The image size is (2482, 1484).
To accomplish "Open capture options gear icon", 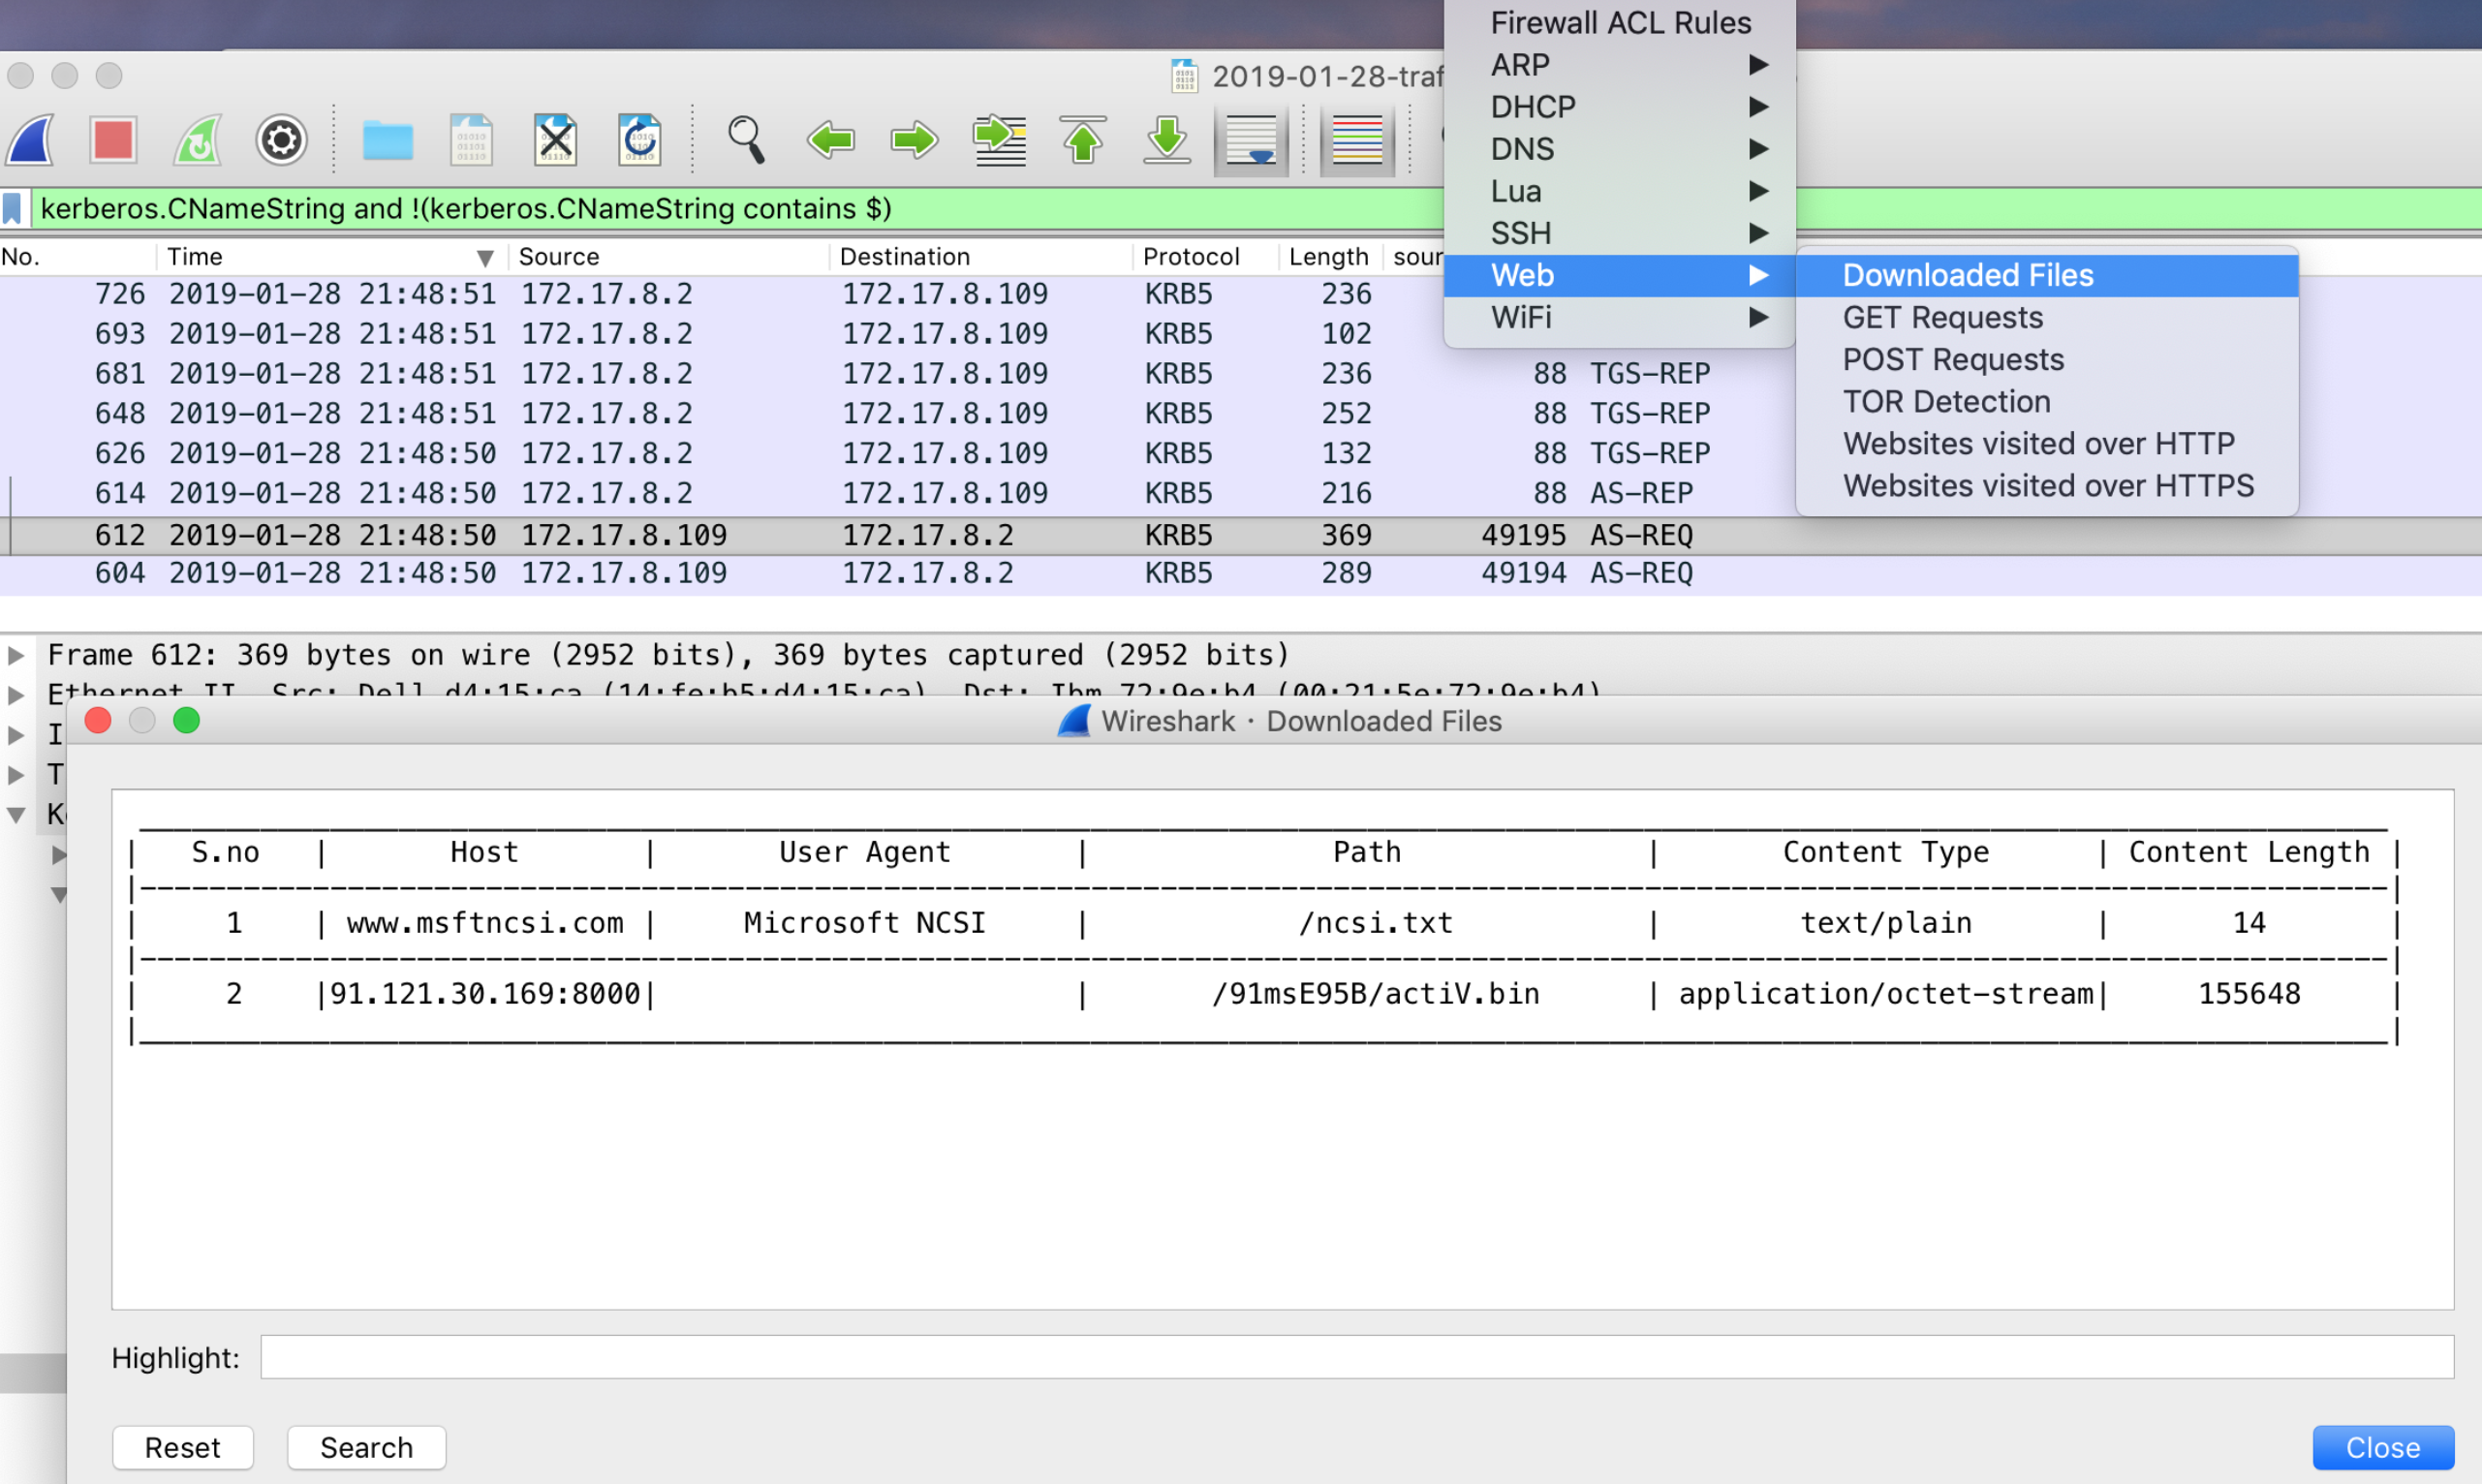I will point(281,140).
